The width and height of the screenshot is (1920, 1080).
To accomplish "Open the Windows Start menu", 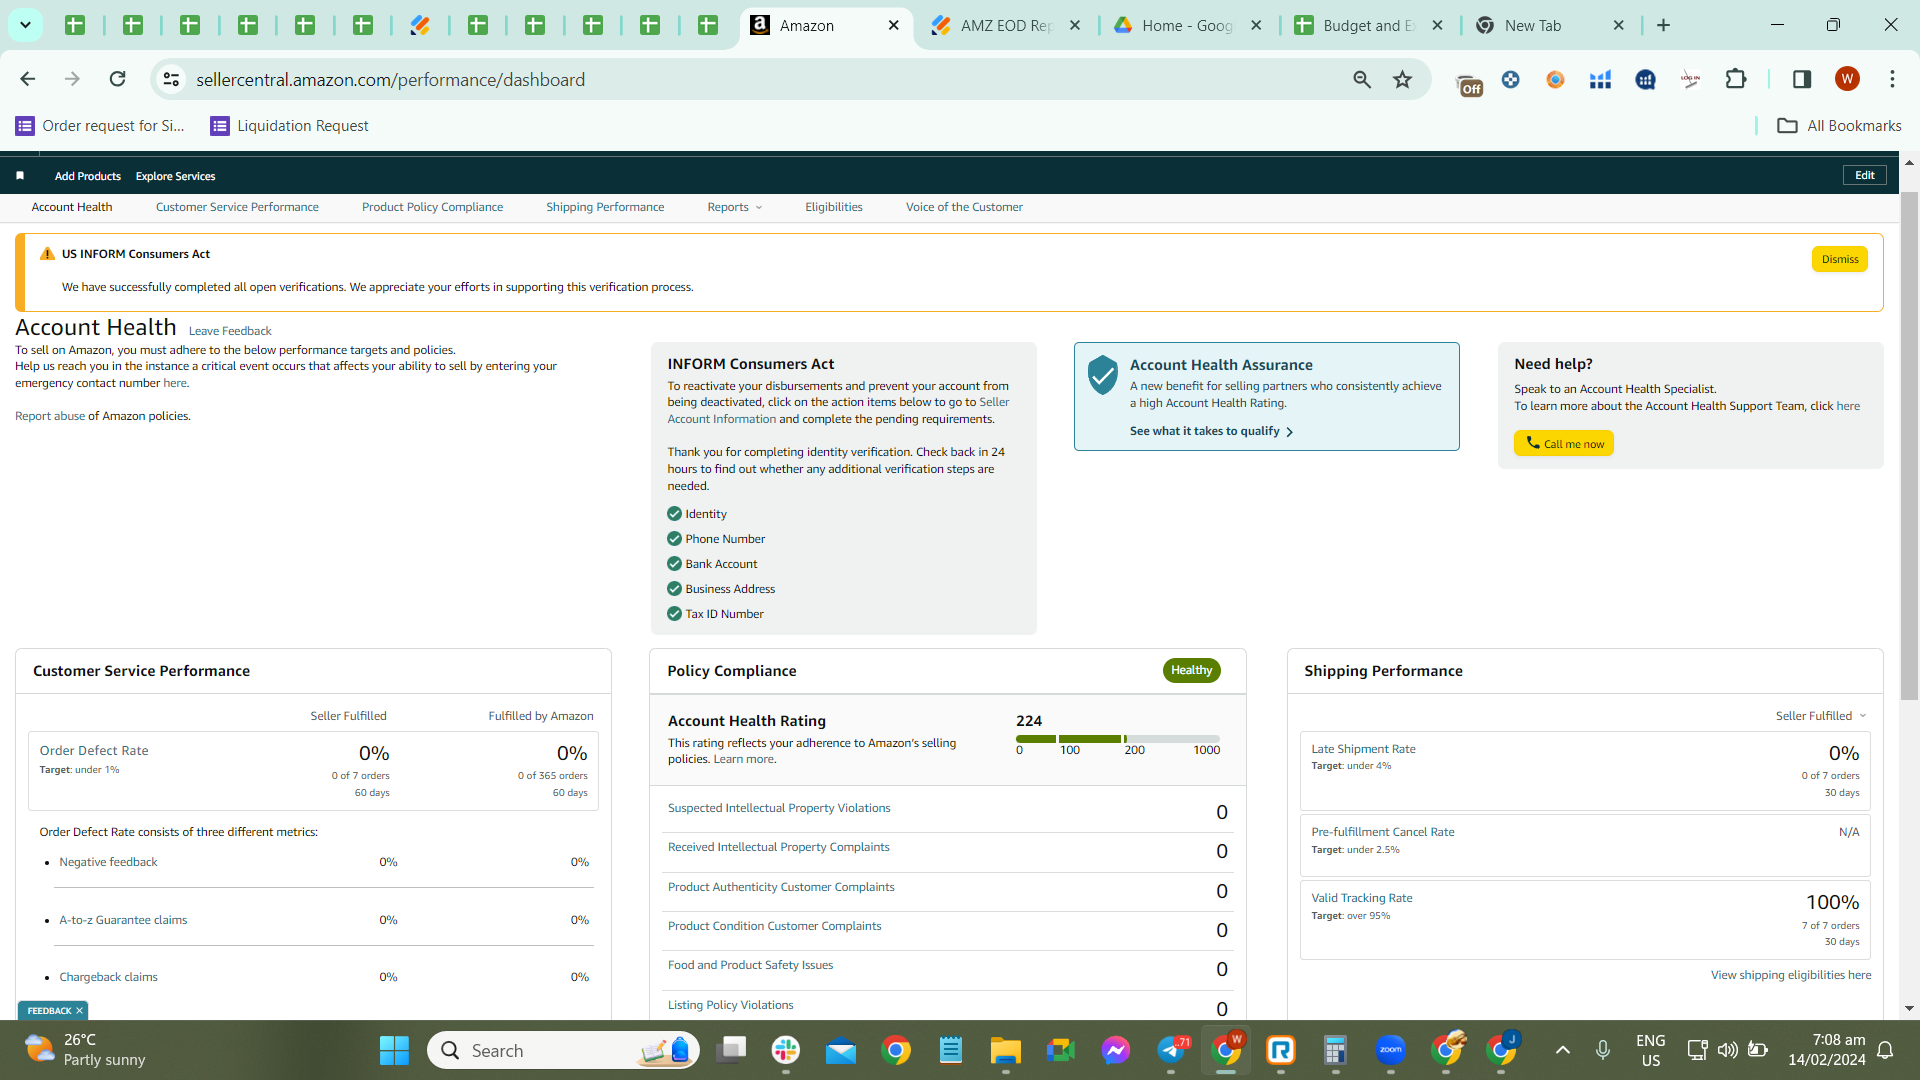I will 394,1050.
